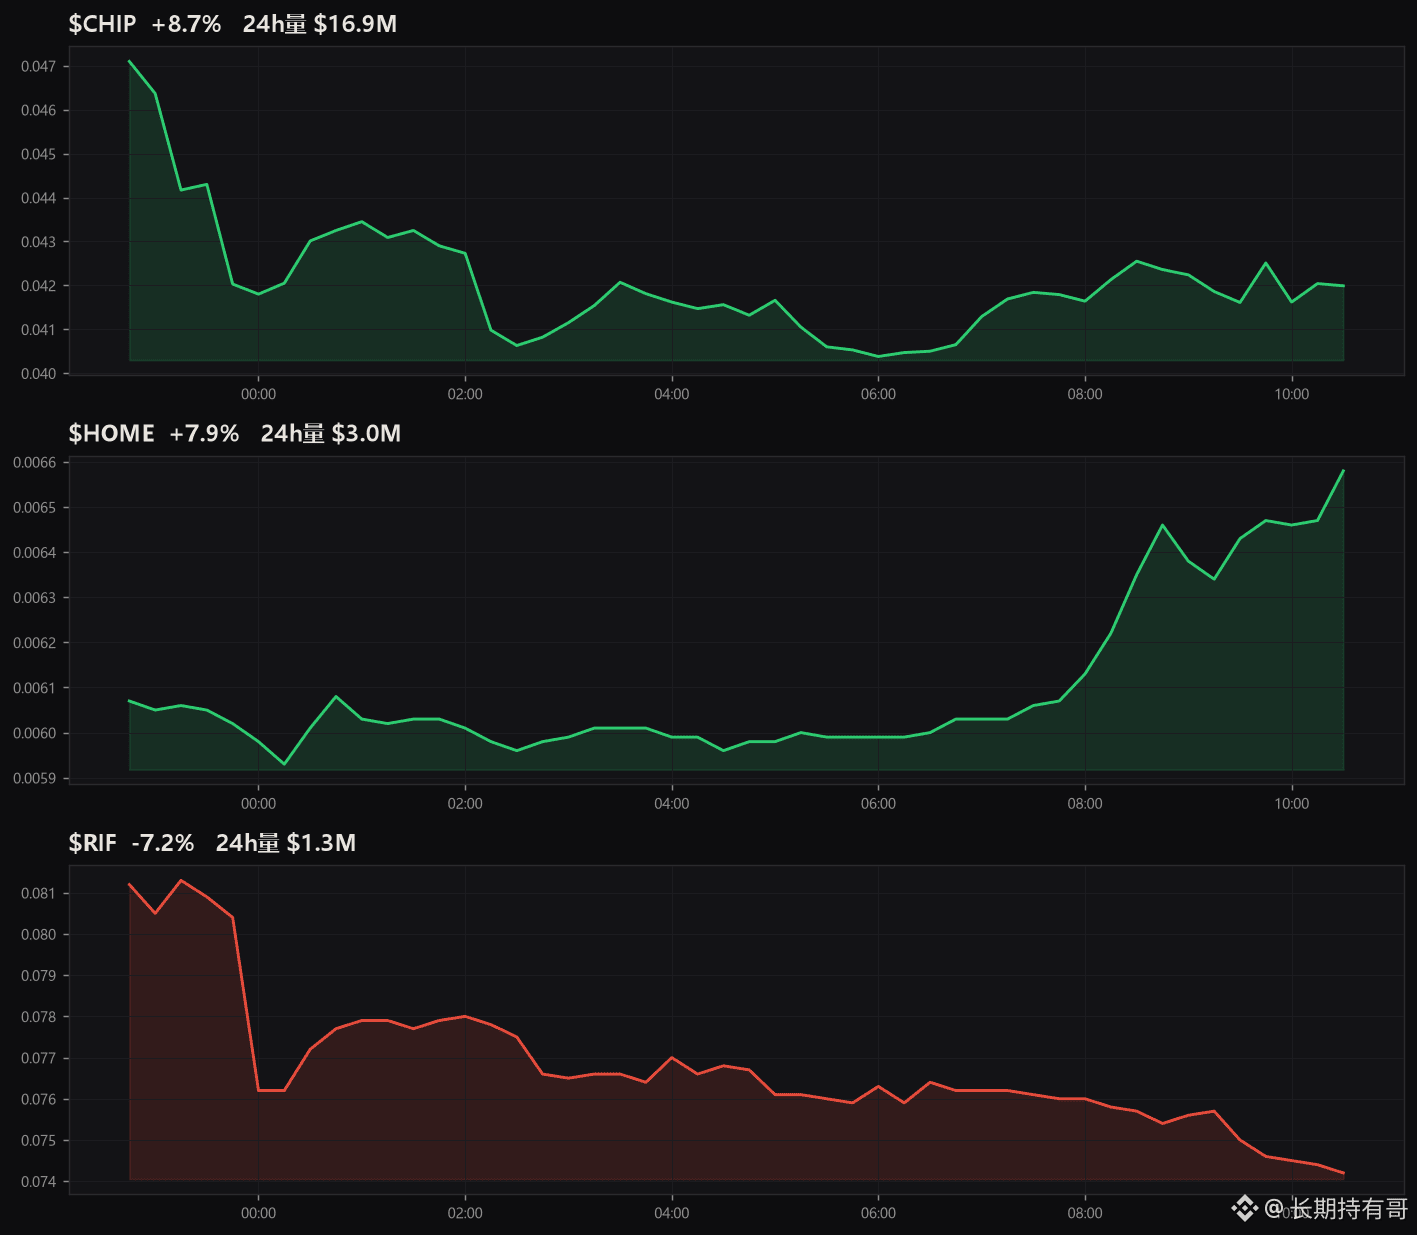The image size is (1417, 1235).
Task: Select the 0.080 price axis label
Action: [x=39, y=935]
